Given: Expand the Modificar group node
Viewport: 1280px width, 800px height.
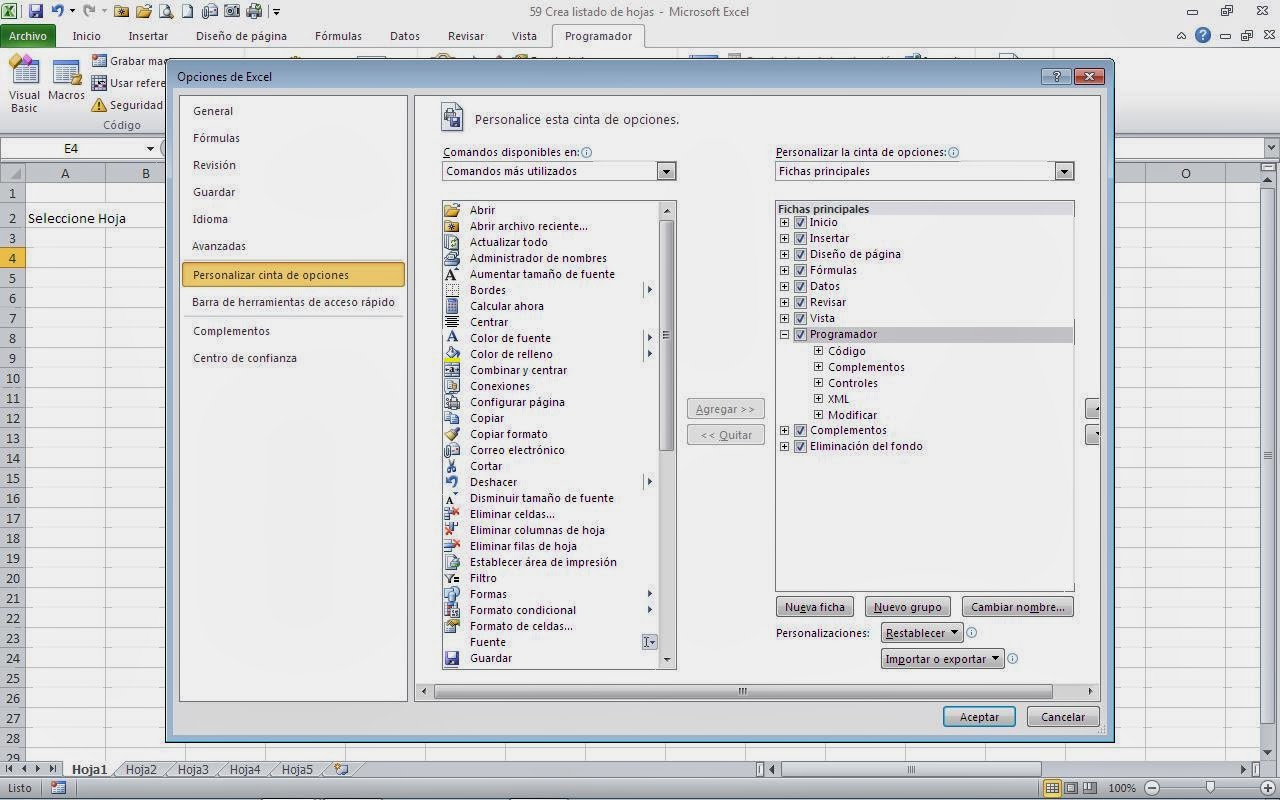Looking at the screenshot, I should point(818,415).
